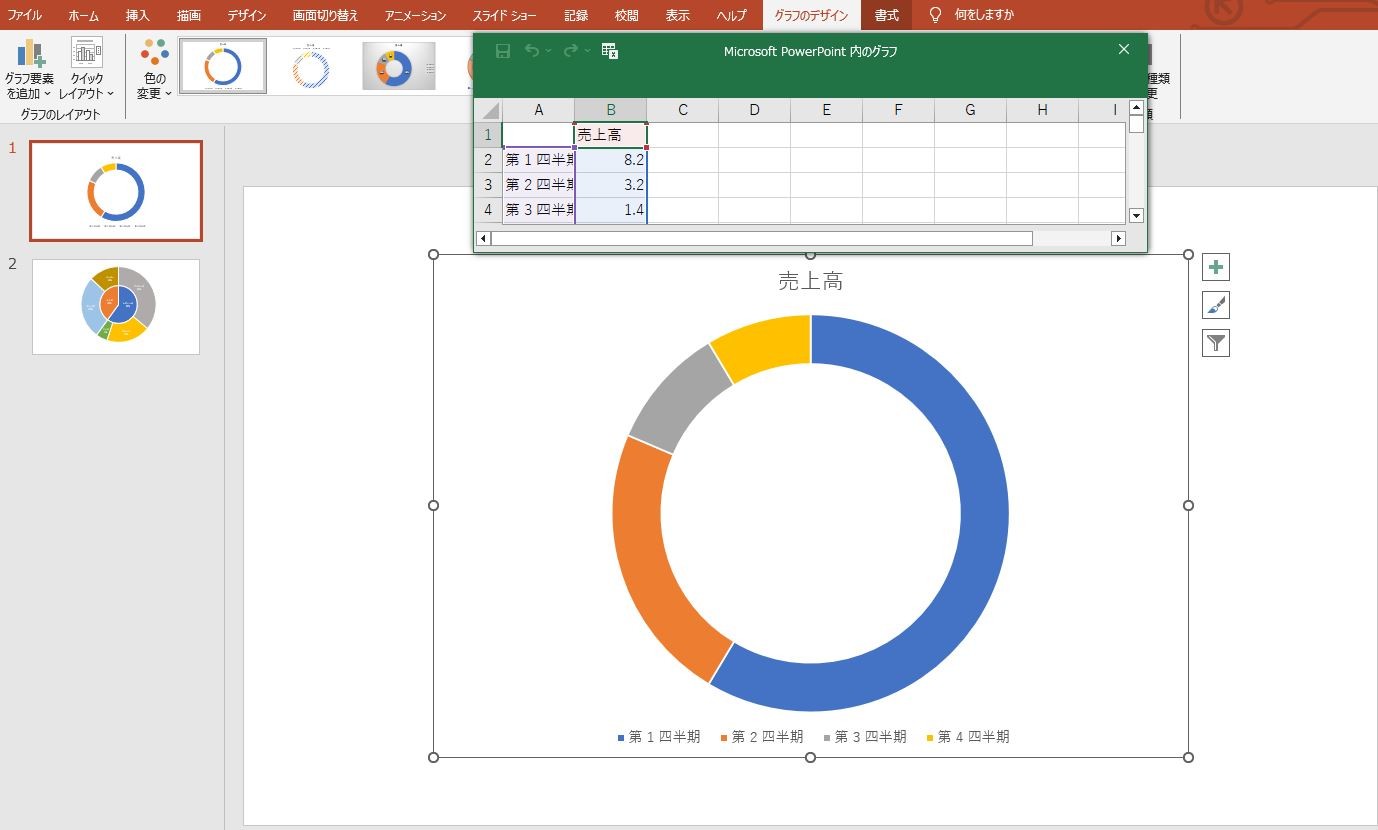
Task: Select column B header
Action: 611,110
